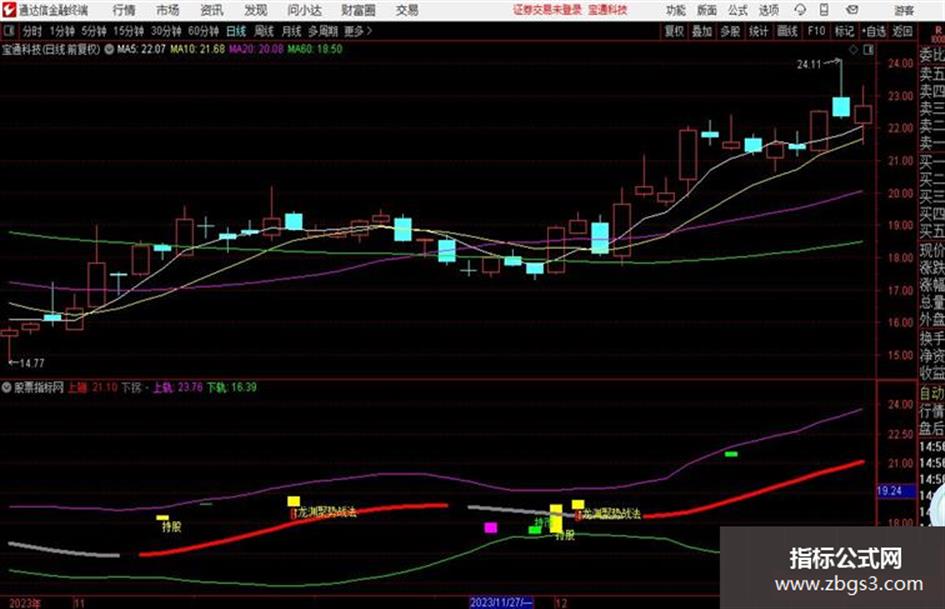Open the 选项 menu

pos(768,10)
